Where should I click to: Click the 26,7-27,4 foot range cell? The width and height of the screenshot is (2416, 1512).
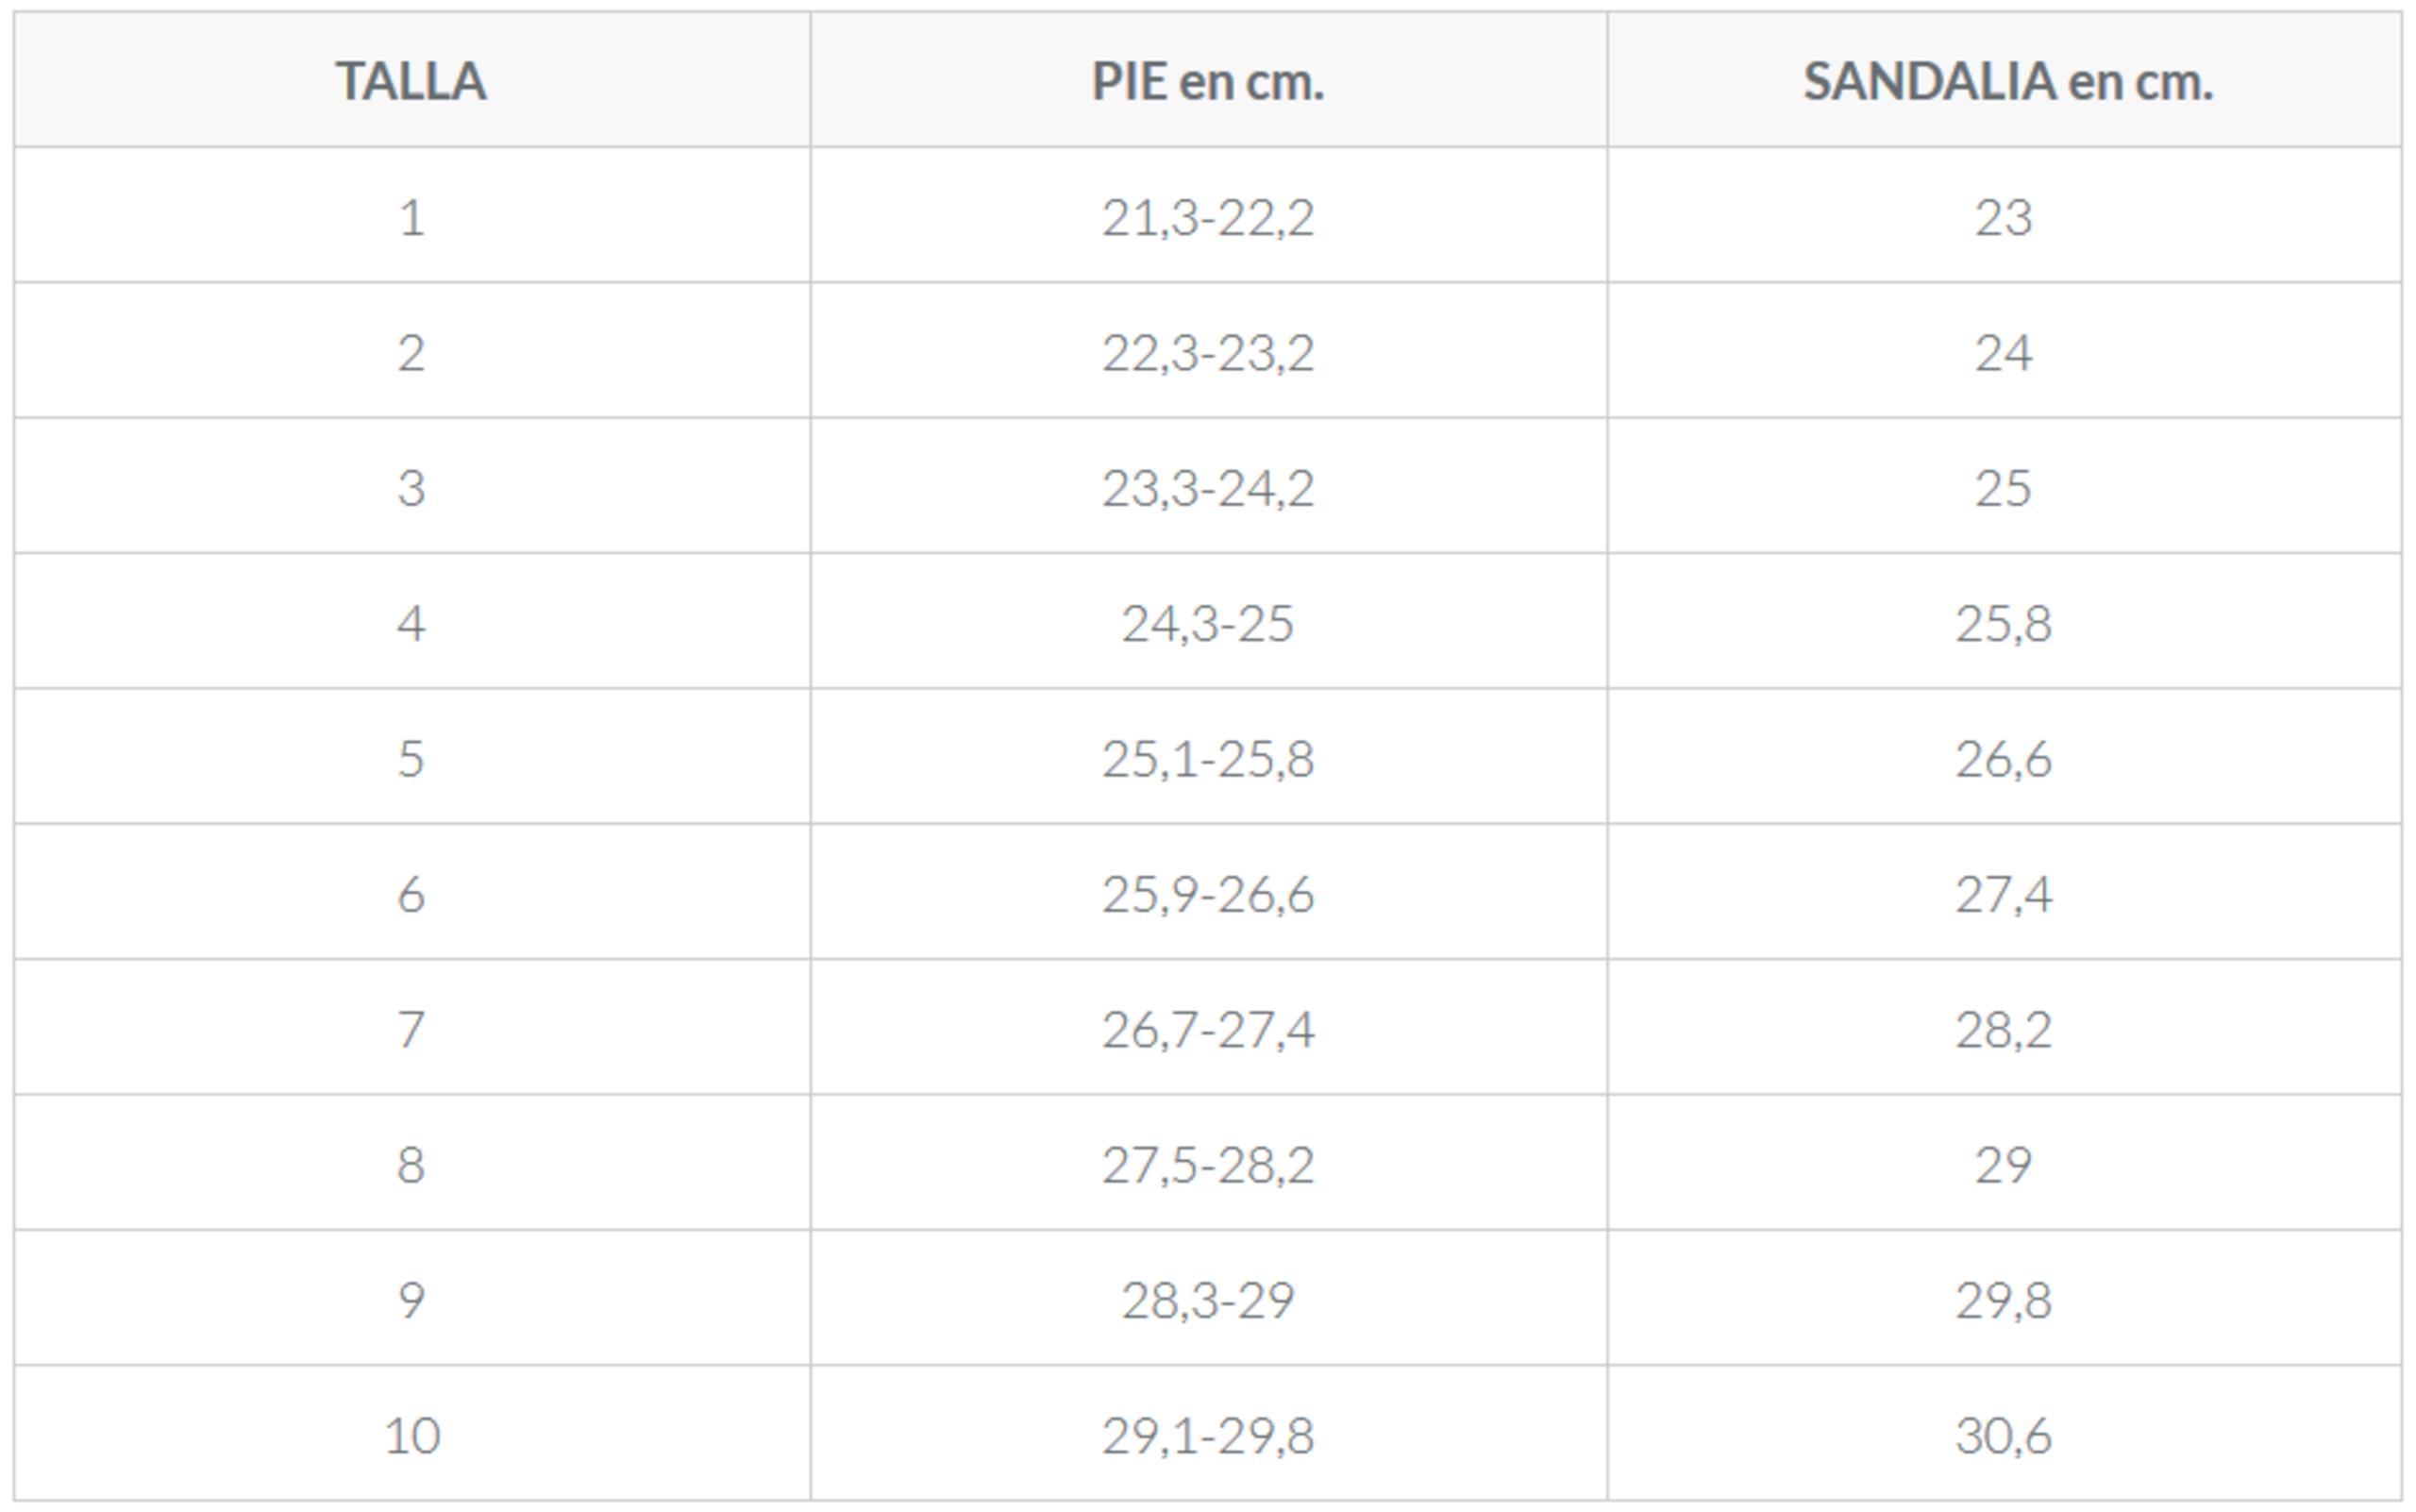click(1208, 1028)
